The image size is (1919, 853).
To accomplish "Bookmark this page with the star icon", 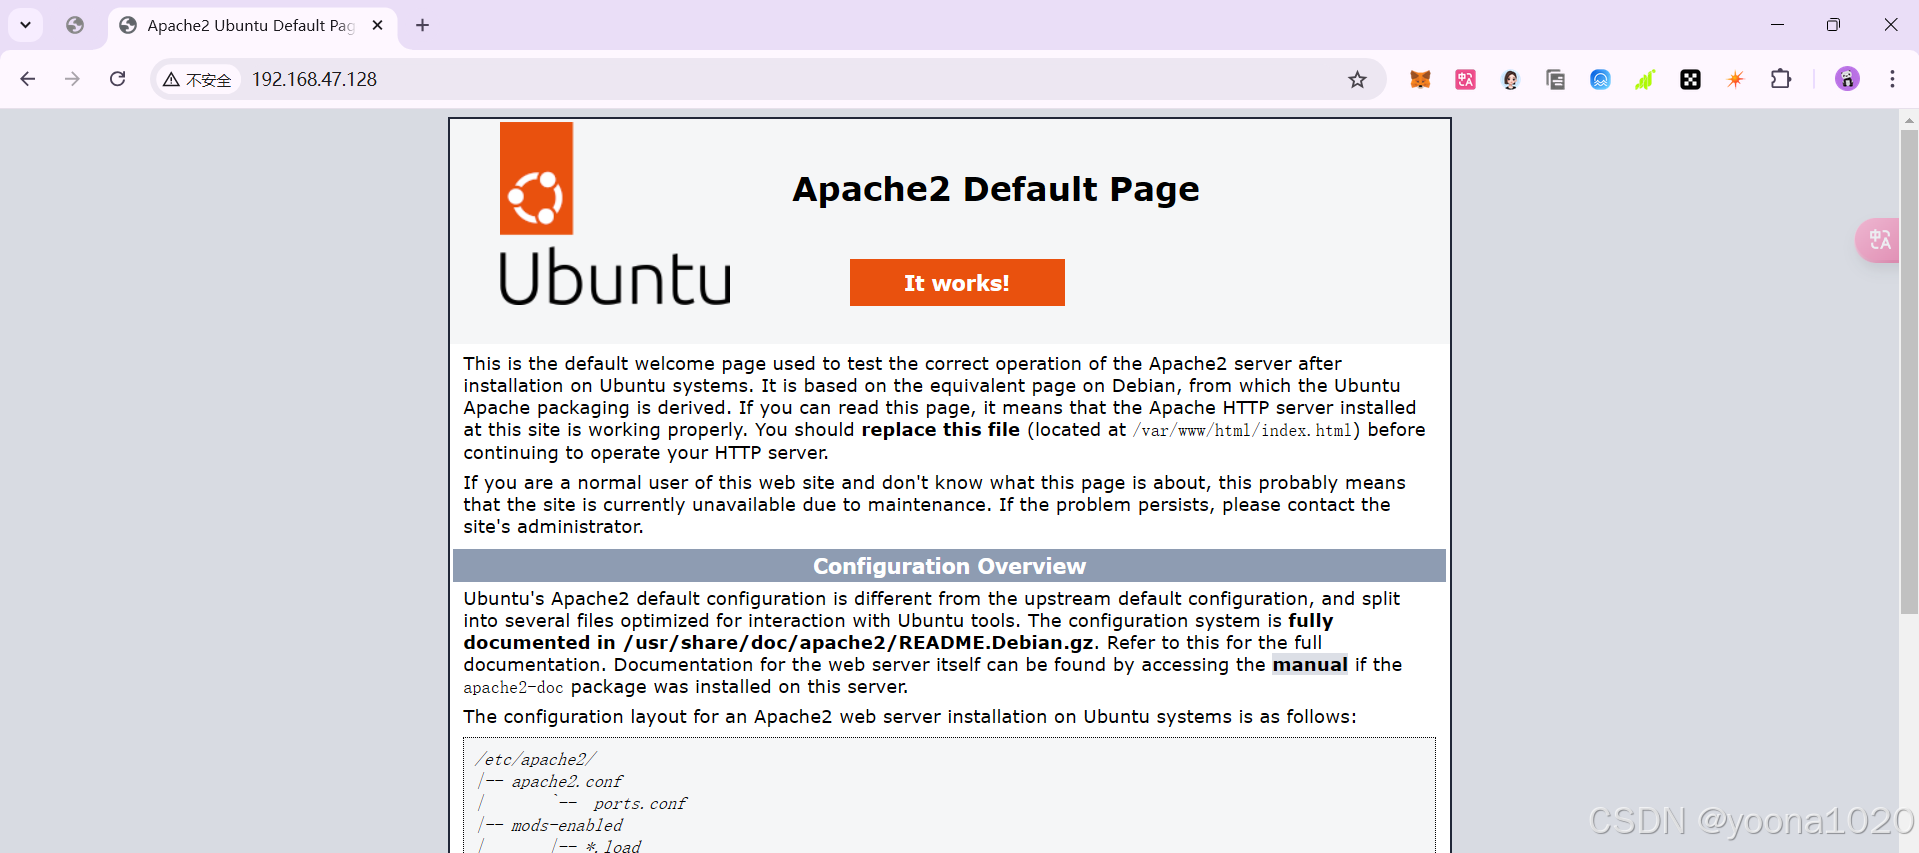I will (x=1357, y=80).
